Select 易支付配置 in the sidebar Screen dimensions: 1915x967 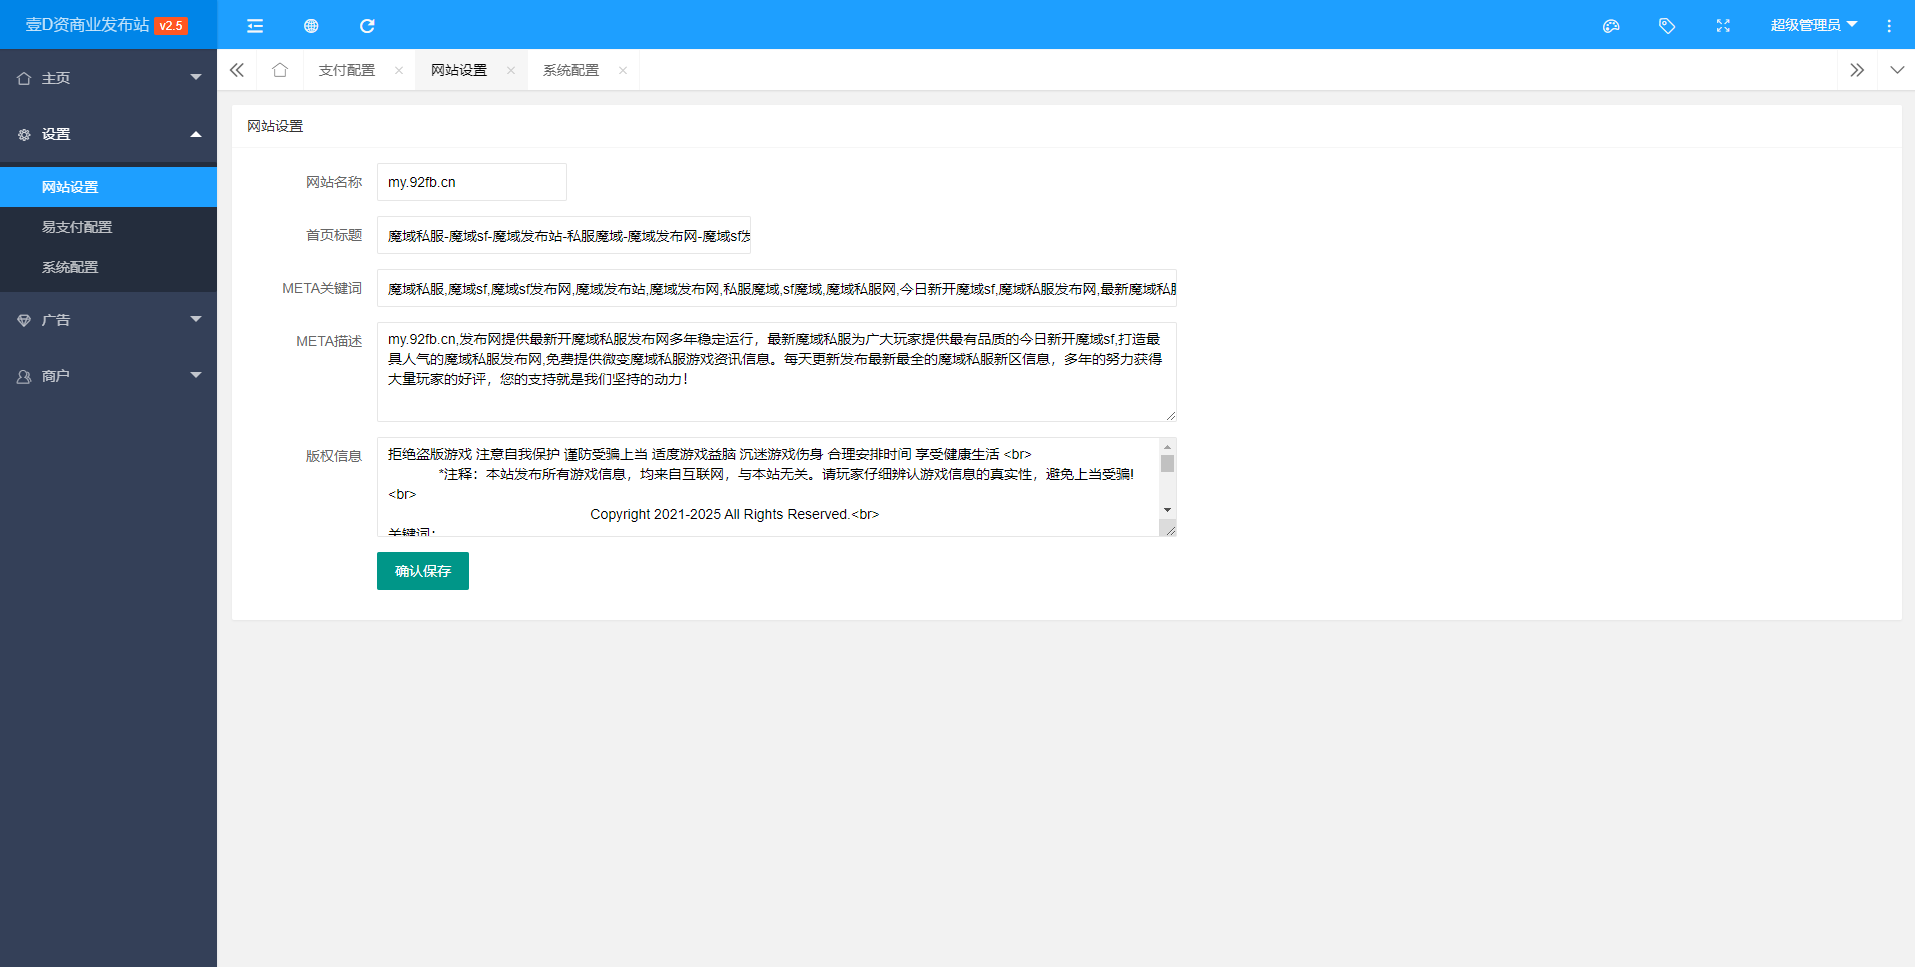pos(77,227)
